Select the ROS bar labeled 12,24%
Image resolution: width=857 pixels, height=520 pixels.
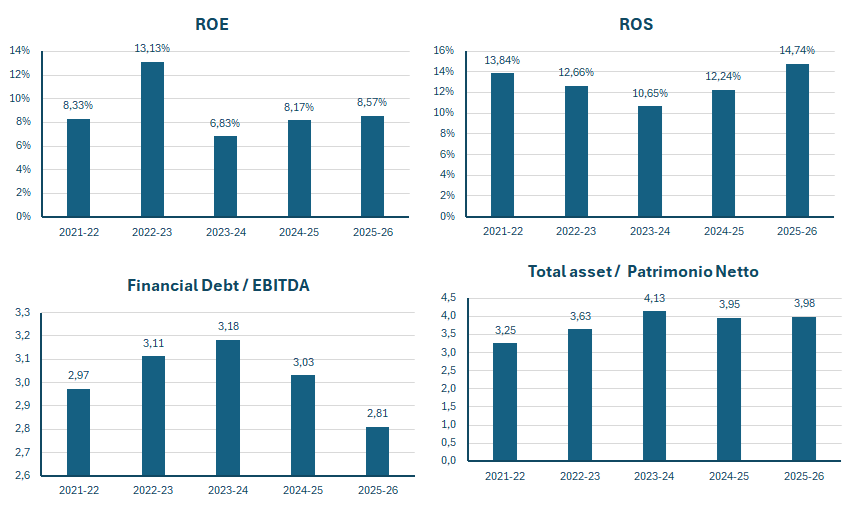tap(723, 153)
